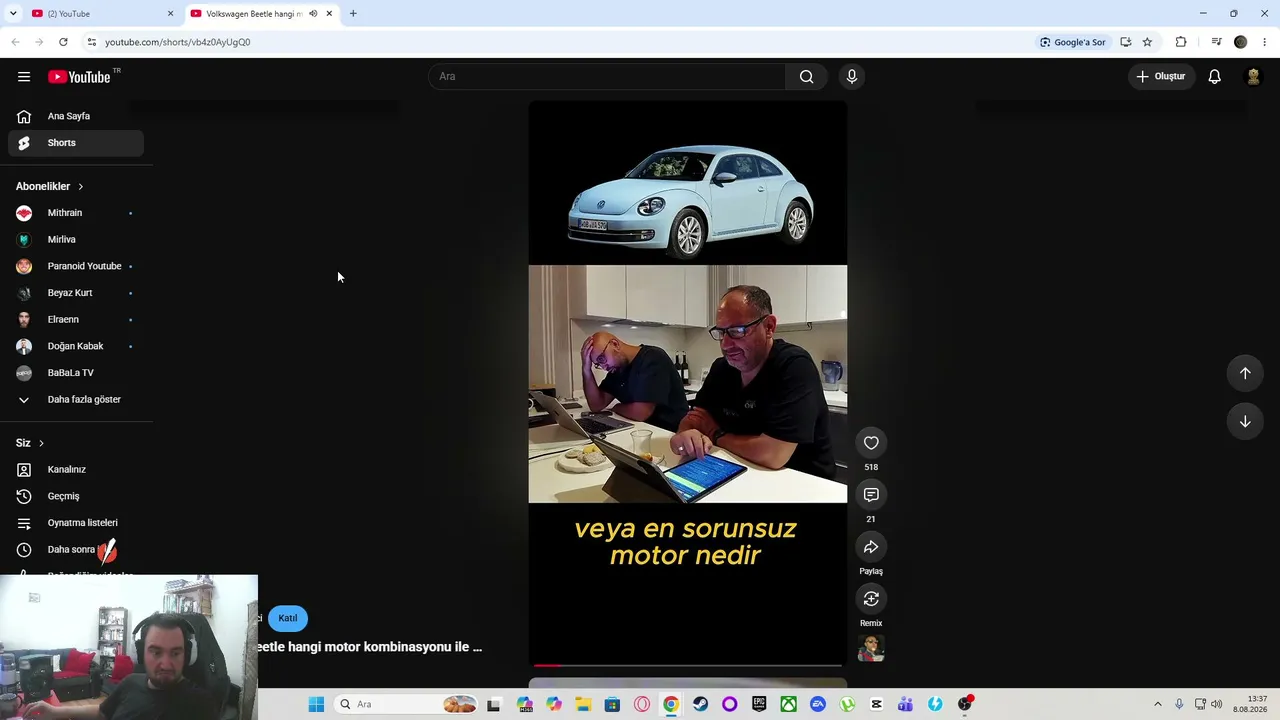Open the taskbar volume control
Image resolution: width=1280 pixels, height=720 pixels.
coord(1216,704)
